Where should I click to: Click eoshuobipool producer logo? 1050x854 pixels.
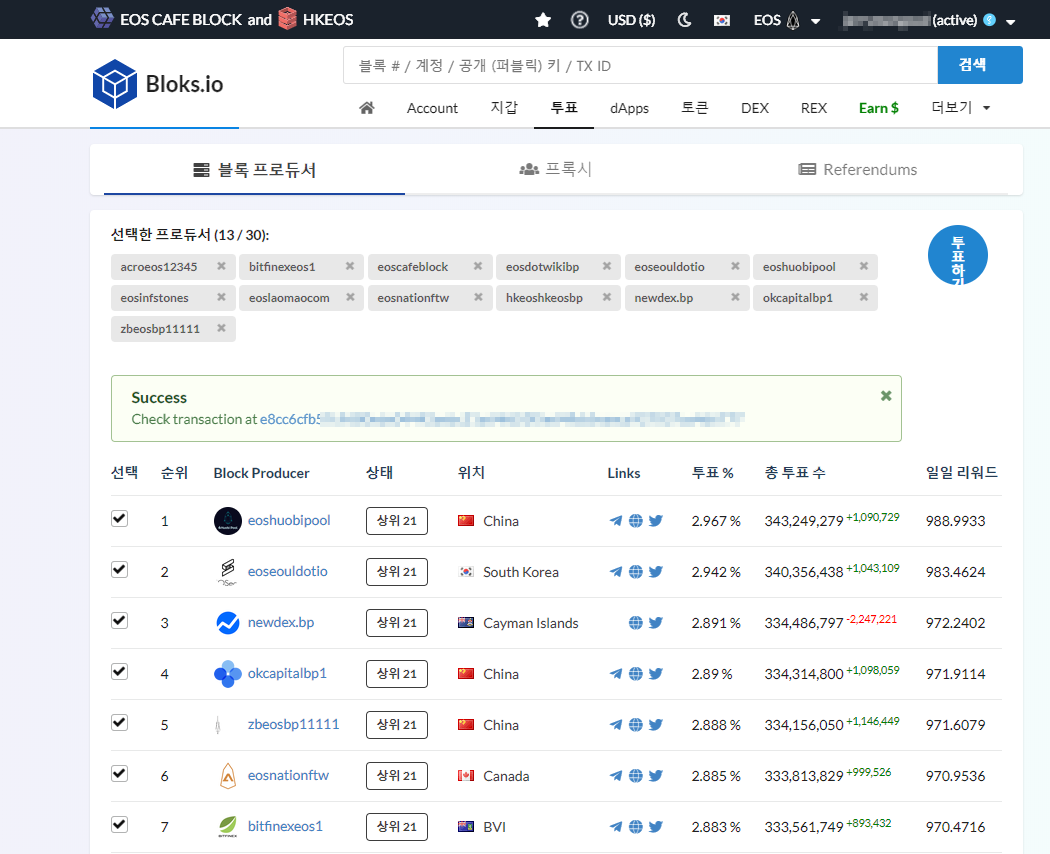(x=228, y=521)
